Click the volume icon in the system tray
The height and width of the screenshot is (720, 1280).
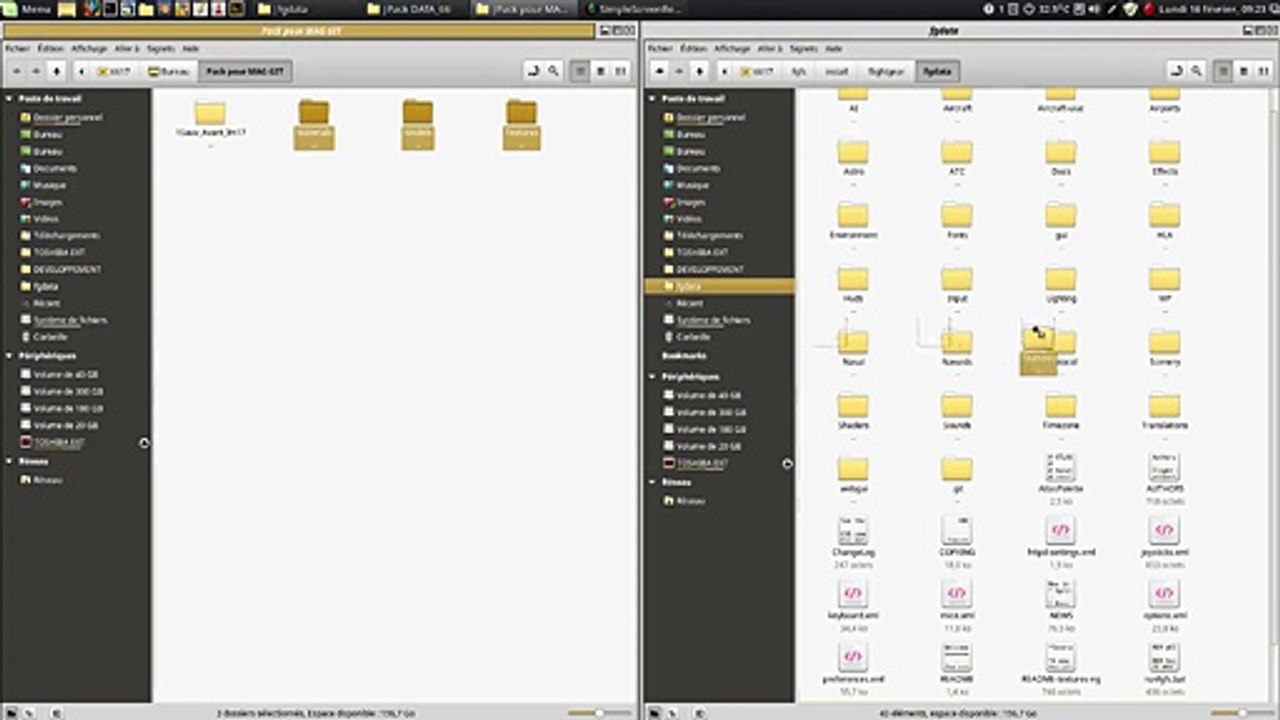point(1093,9)
